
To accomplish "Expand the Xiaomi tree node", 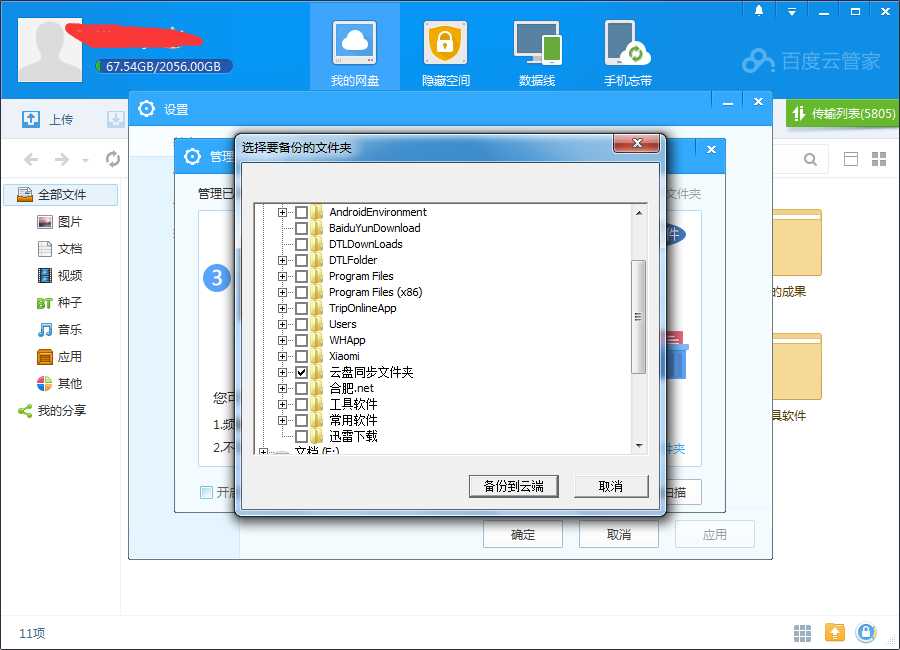I will [282, 357].
